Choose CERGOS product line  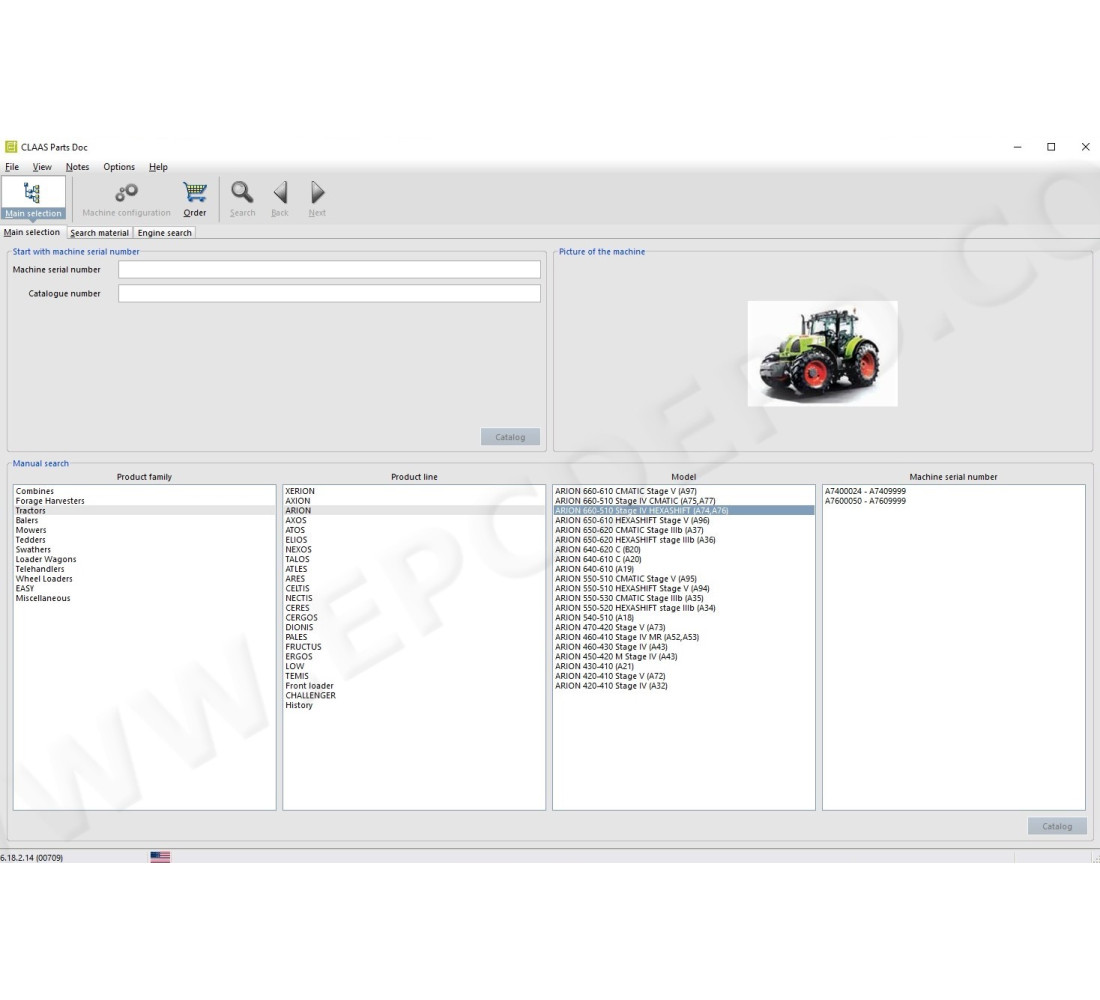414,618
